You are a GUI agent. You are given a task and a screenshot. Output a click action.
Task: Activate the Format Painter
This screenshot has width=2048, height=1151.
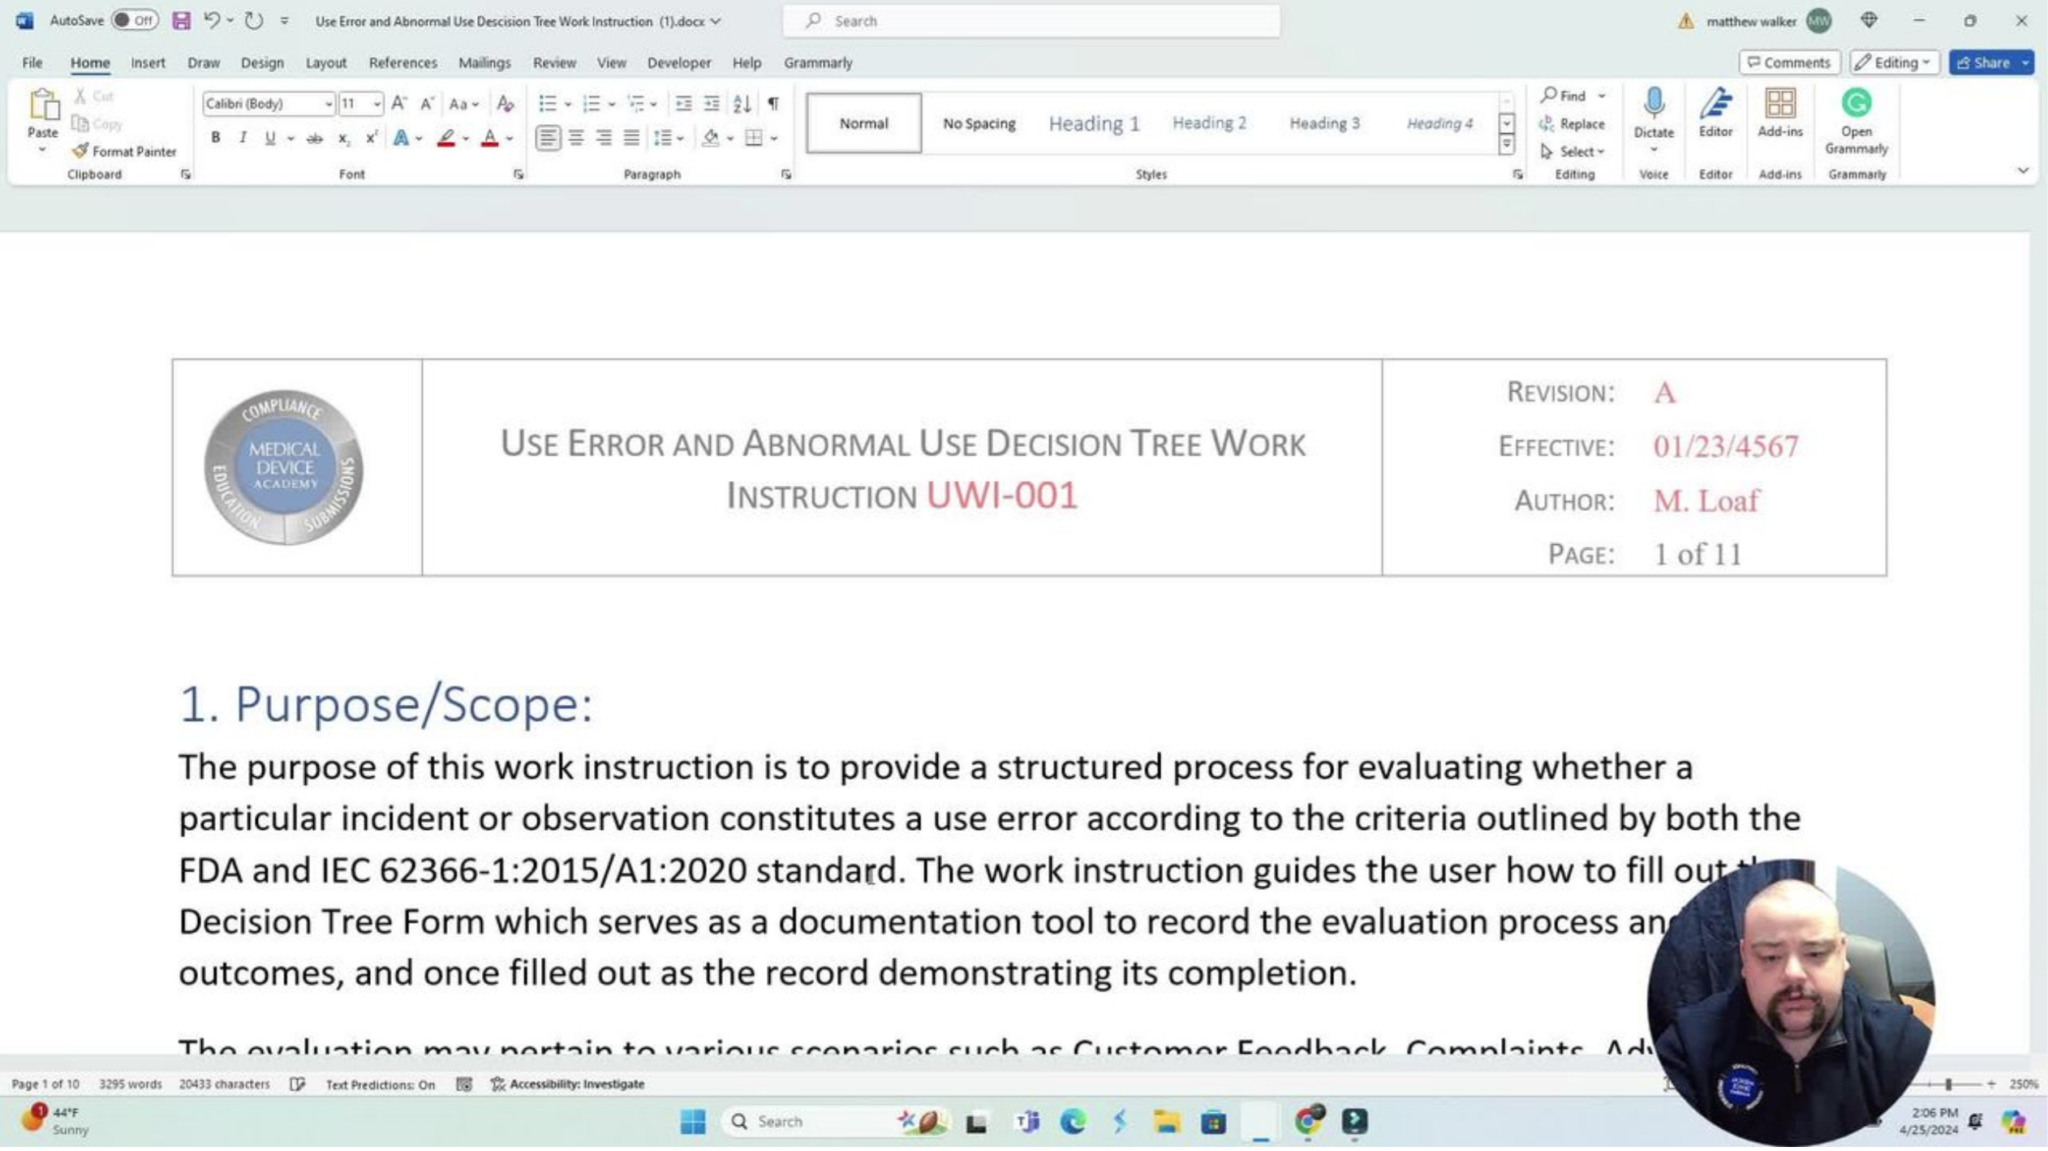tap(125, 151)
